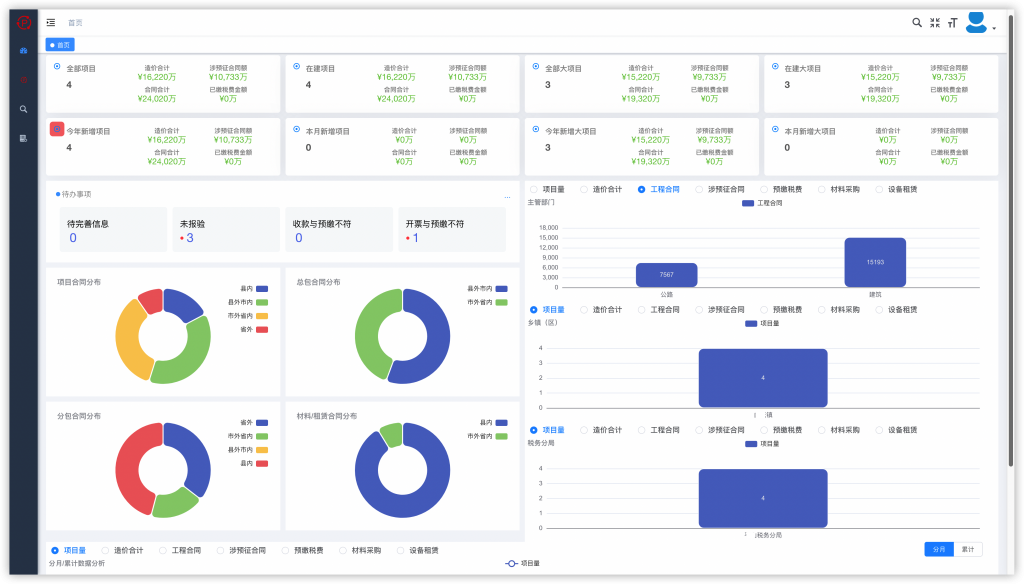
Task: Click the blue user avatar icon
Action: point(976,22)
